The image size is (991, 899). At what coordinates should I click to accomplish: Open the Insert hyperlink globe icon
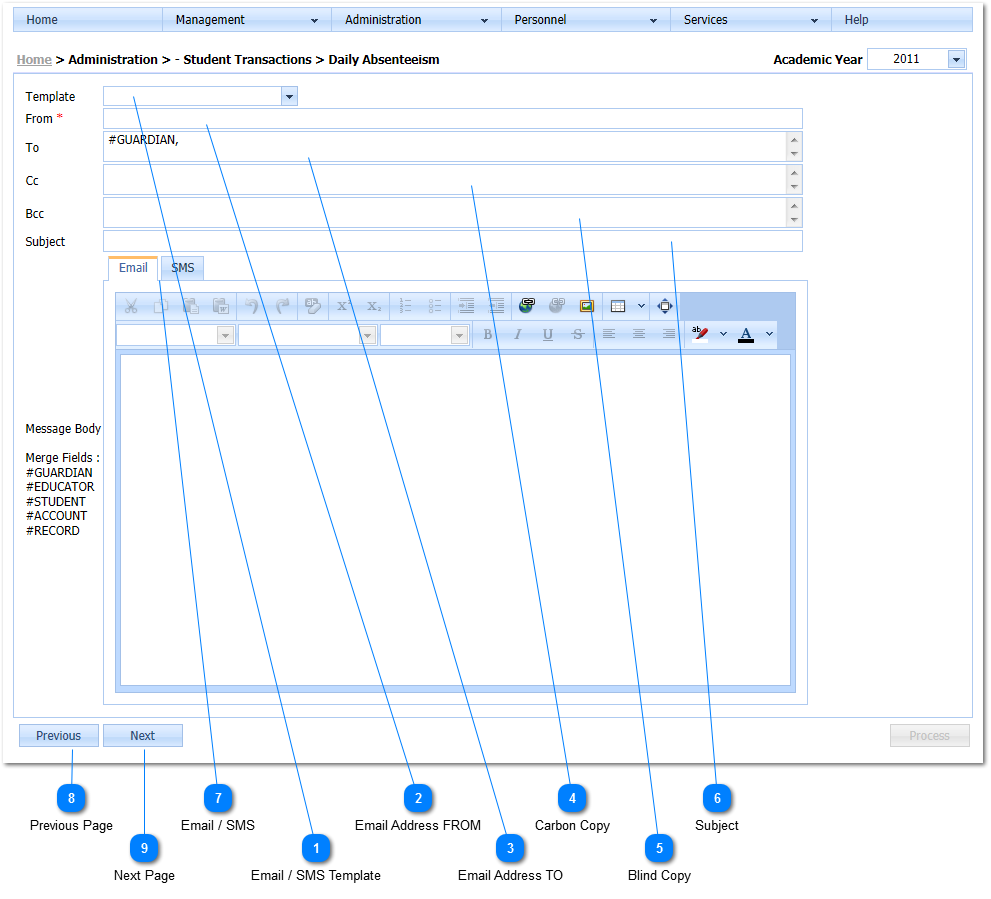click(x=527, y=306)
